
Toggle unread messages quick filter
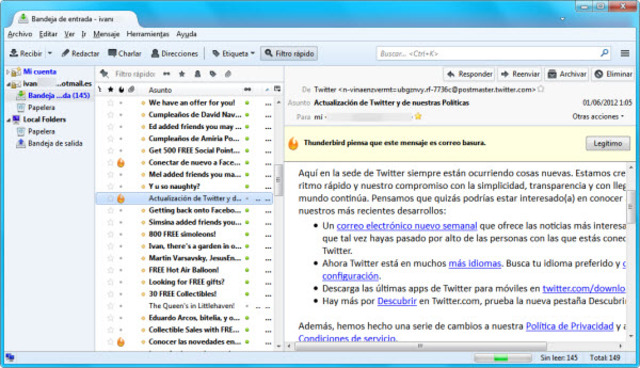(167, 74)
